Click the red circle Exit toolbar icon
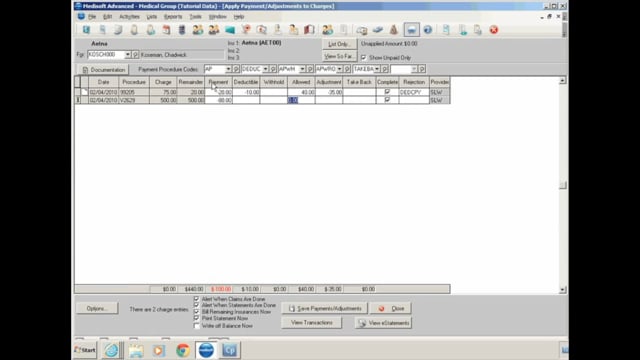 click(494, 30)
